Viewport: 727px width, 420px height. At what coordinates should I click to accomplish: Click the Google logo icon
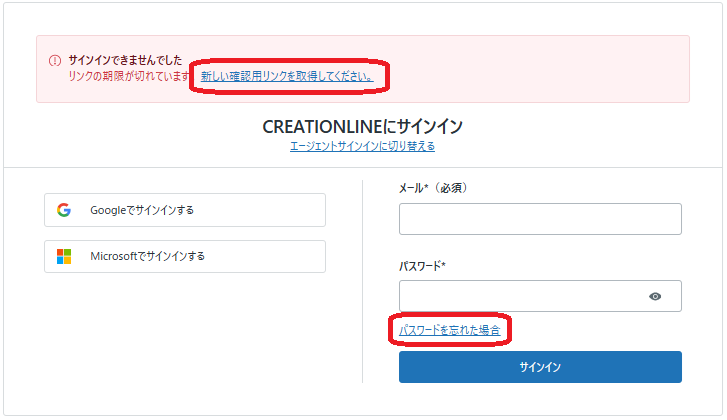coord(64,210)
